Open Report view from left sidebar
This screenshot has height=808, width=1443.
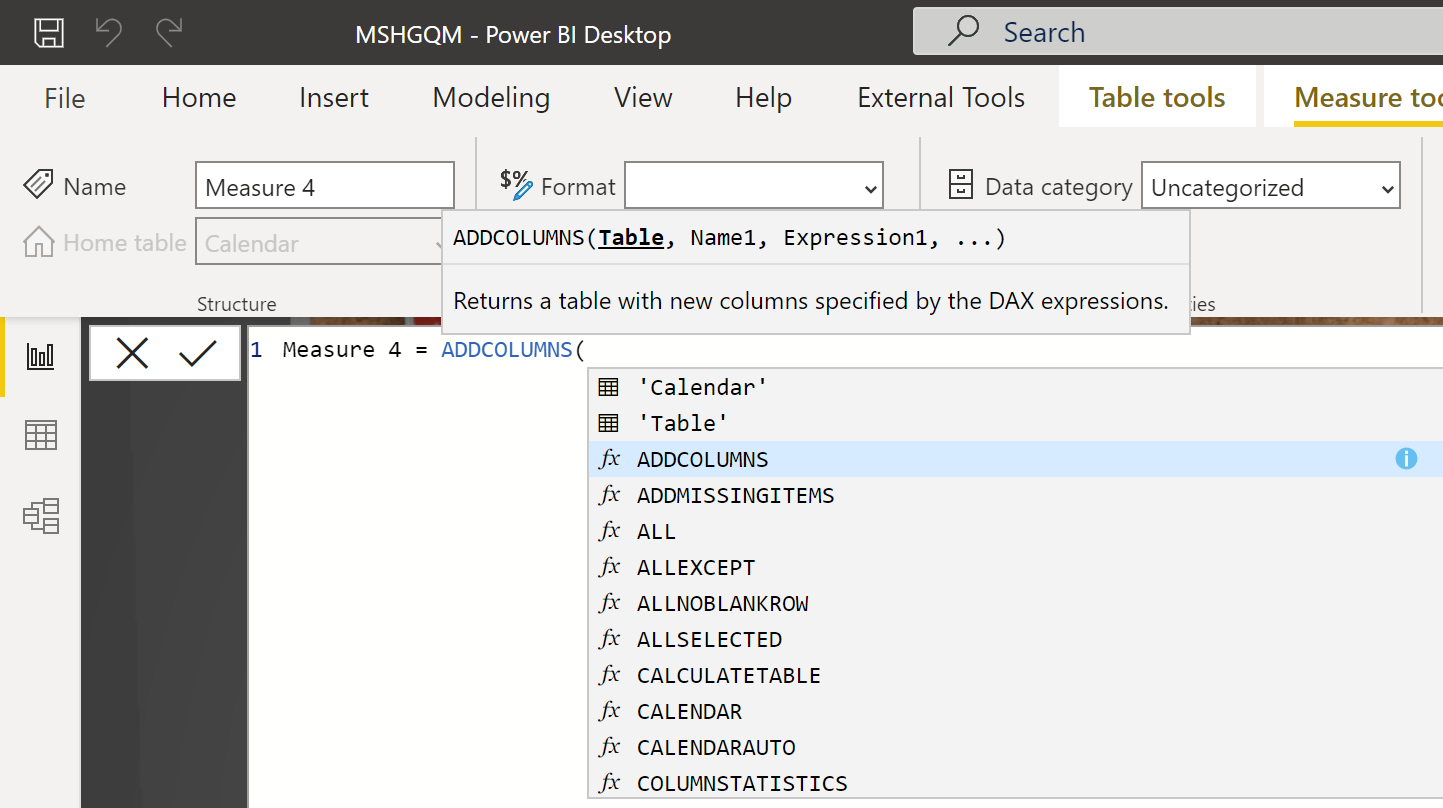point(41,356)
